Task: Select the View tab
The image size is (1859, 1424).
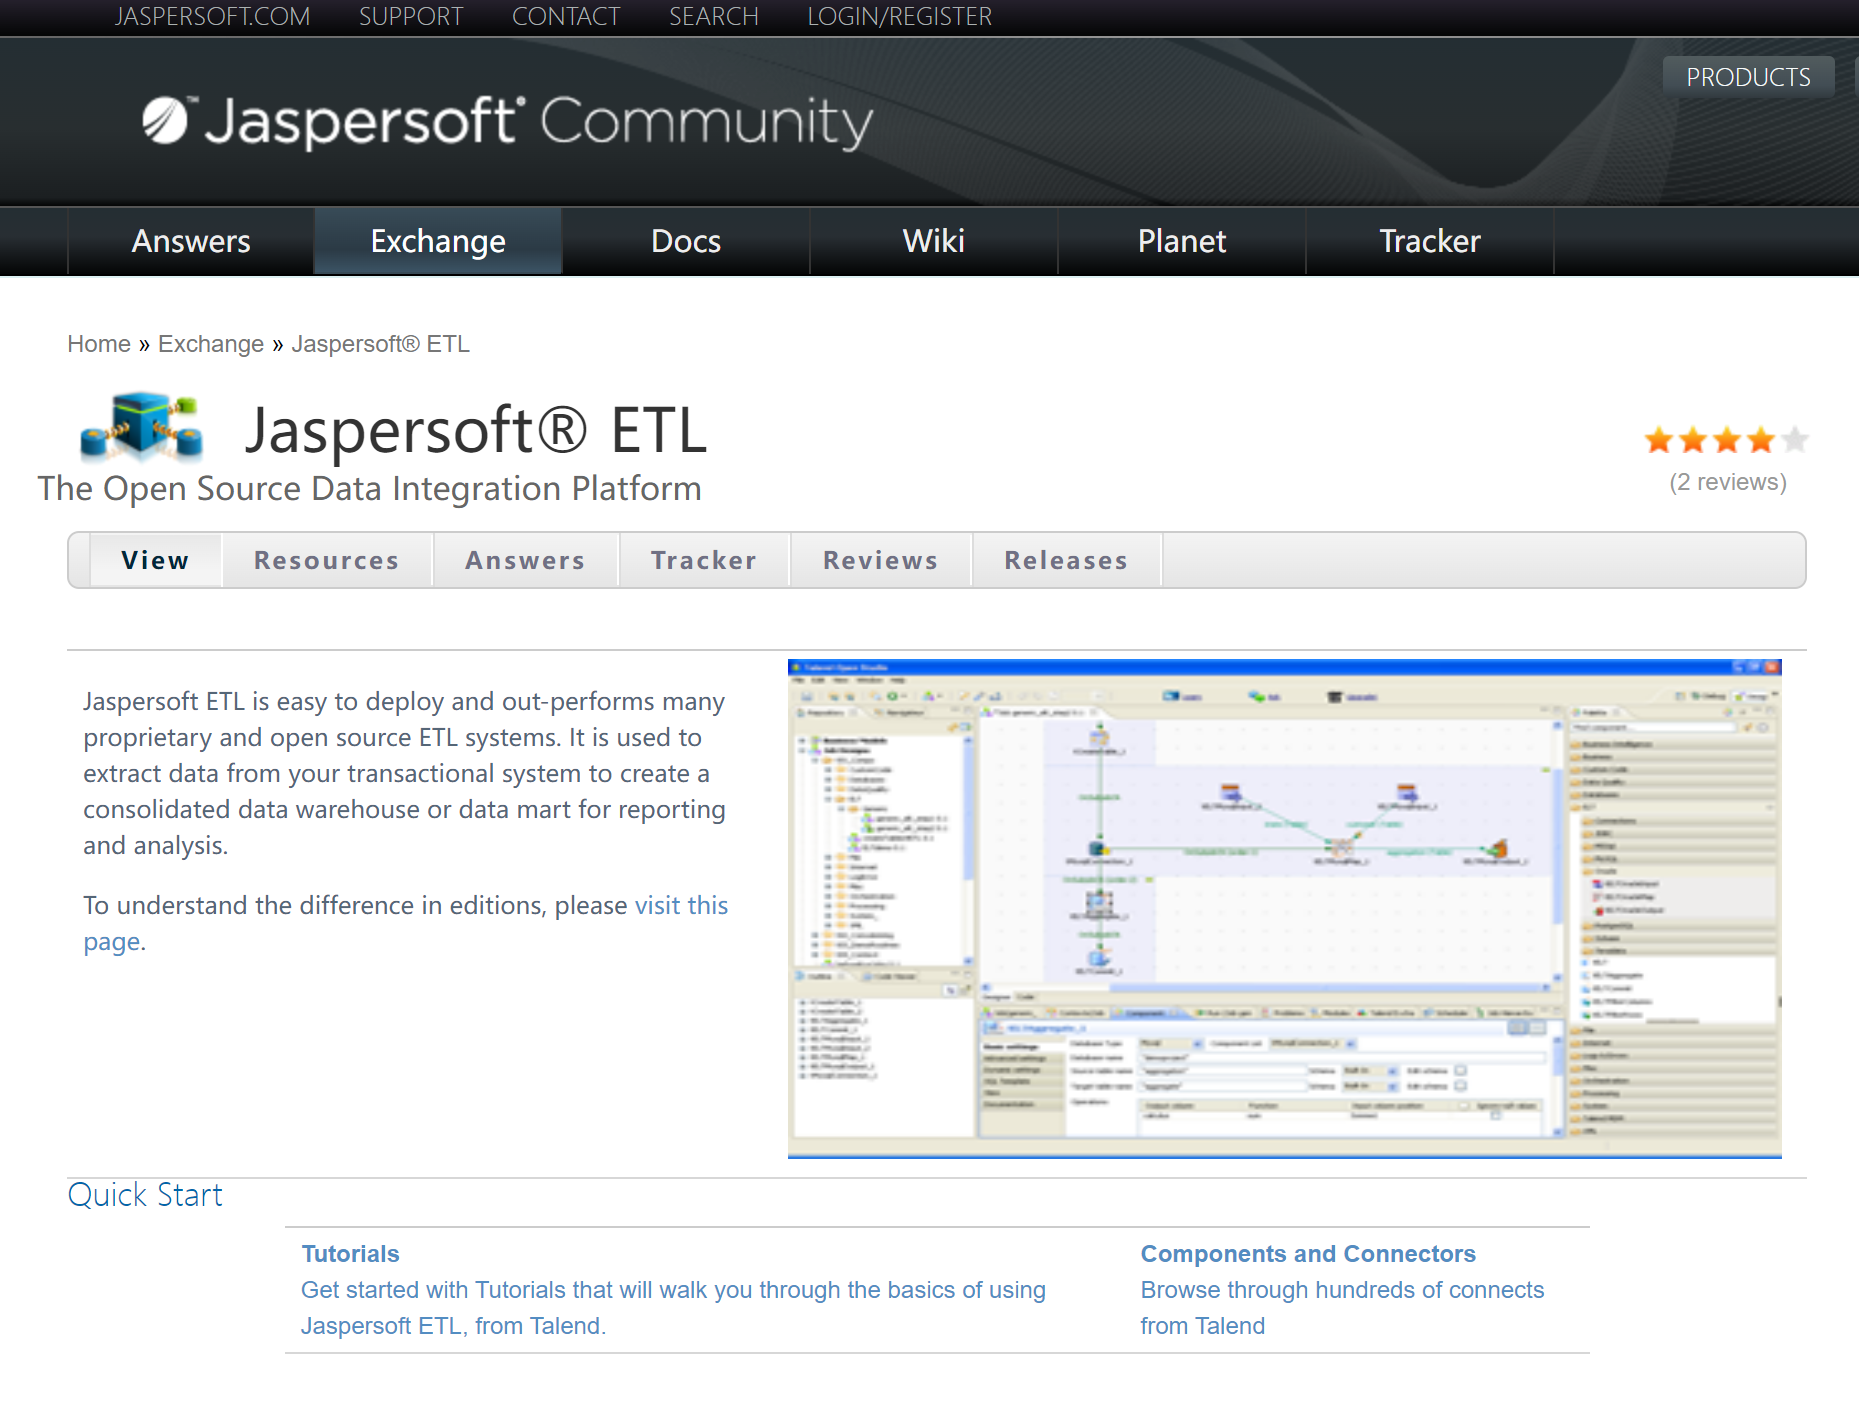Action: coord(155,560)
